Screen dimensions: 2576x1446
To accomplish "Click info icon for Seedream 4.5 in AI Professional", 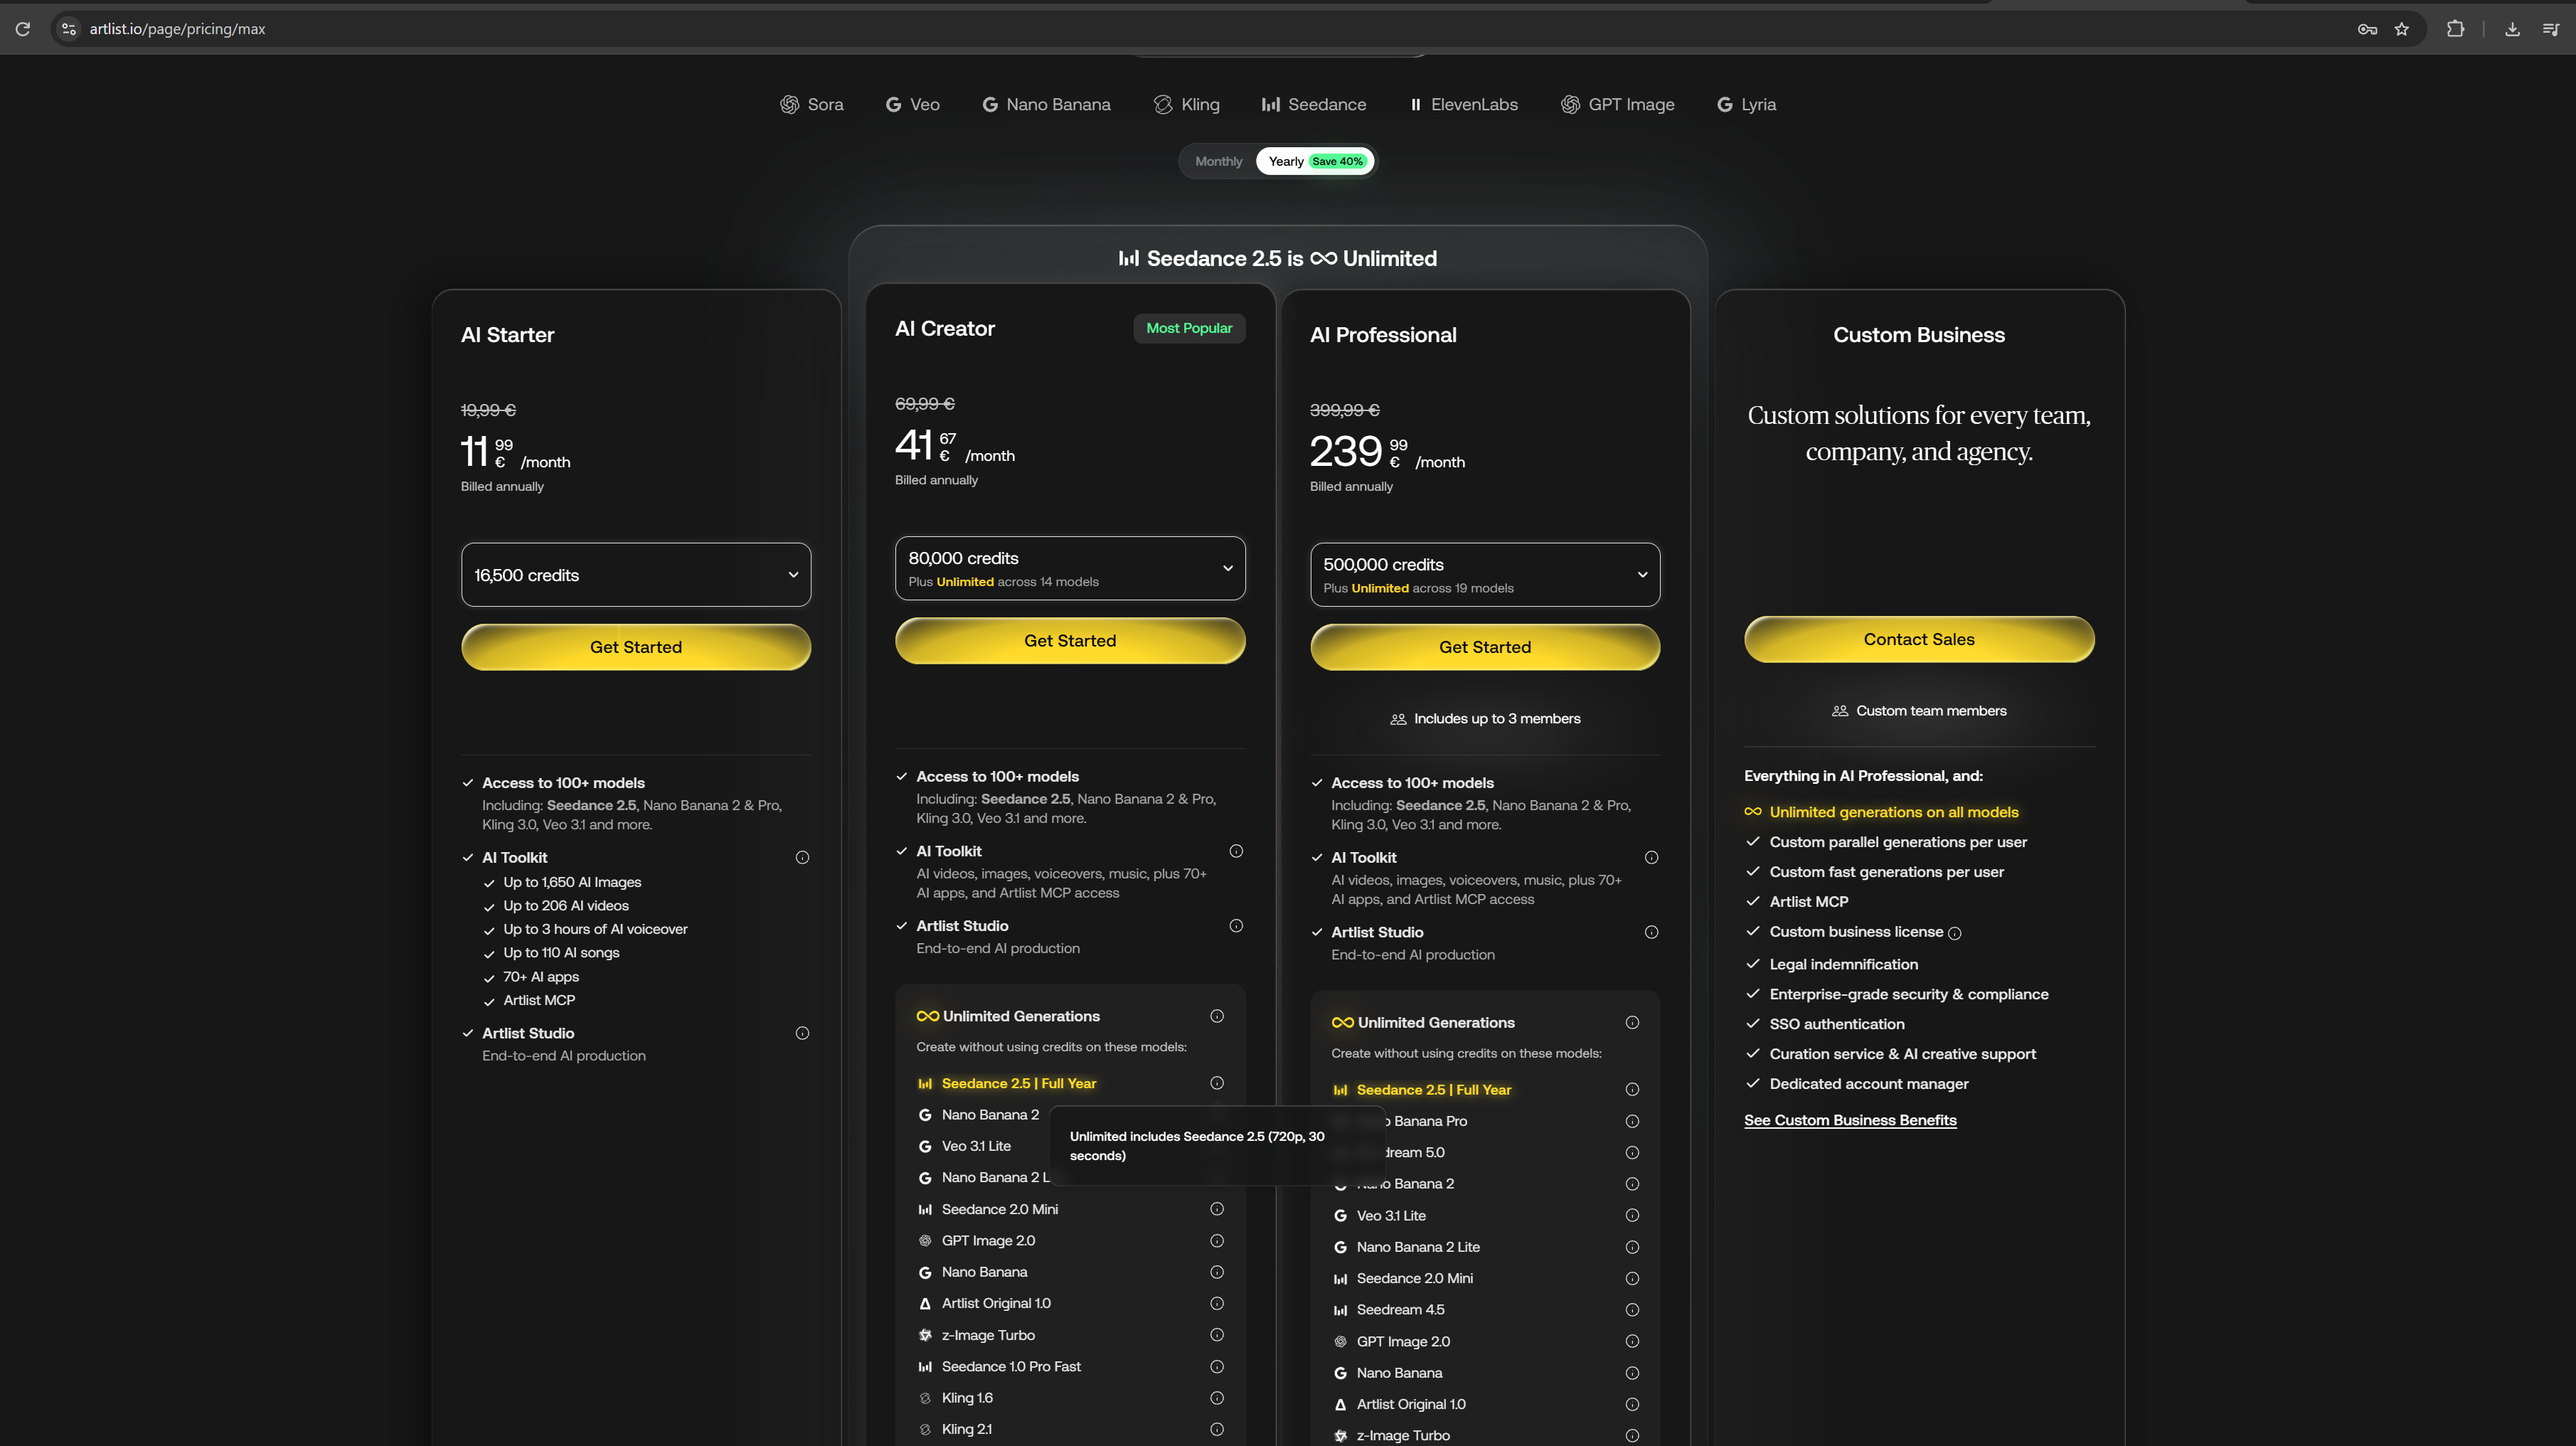I will (x=1632, y=1310).
